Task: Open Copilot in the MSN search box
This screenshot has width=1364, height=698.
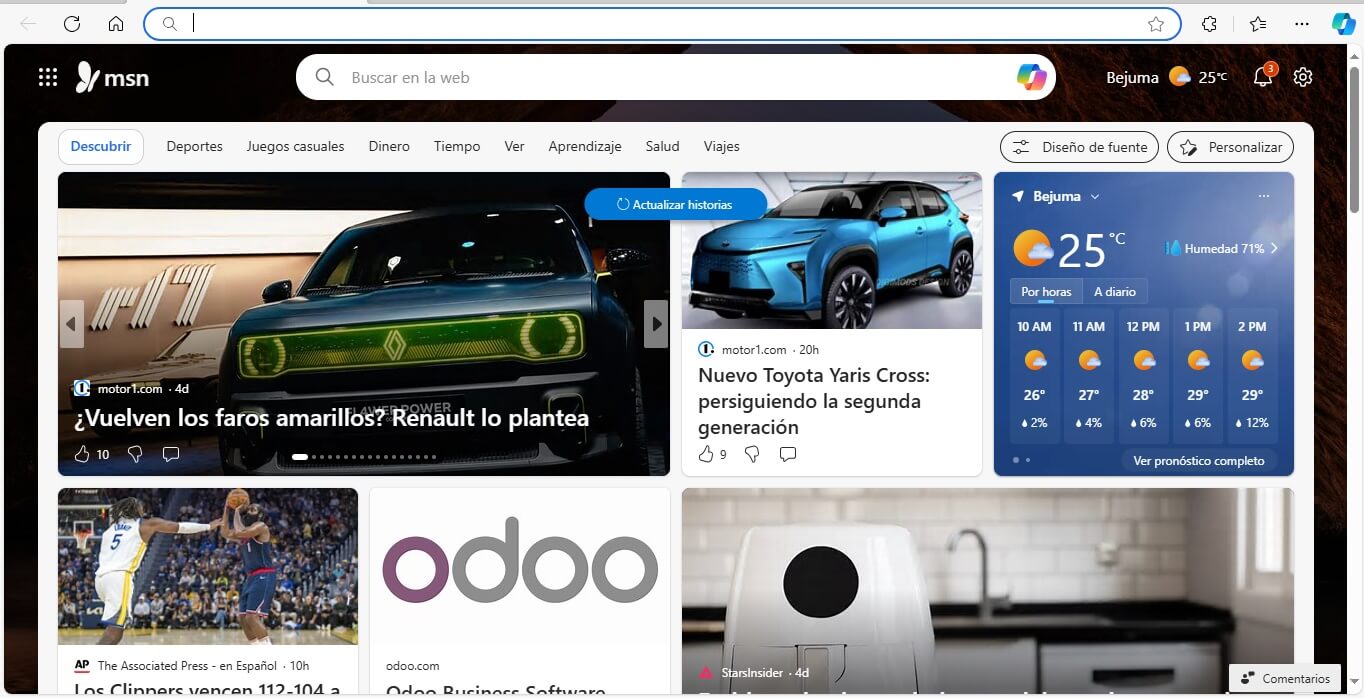Action: pos(1031,77)
